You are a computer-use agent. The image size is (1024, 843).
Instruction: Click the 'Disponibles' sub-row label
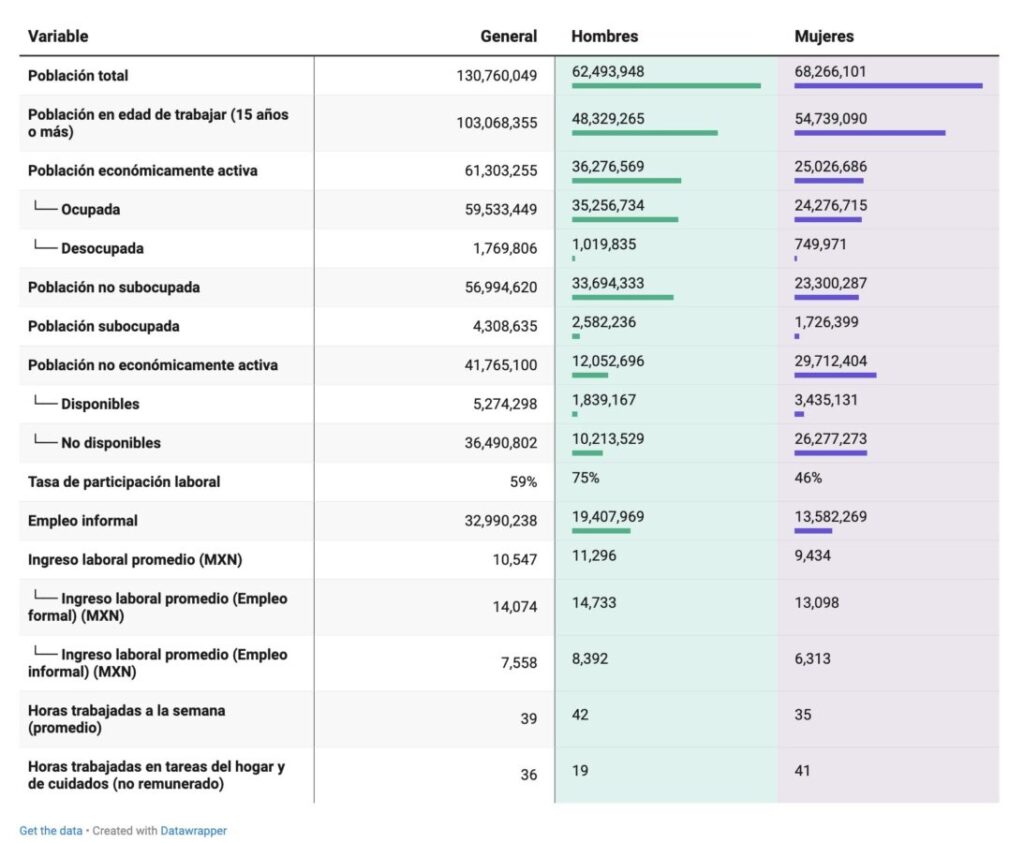[x=100, y=405]
